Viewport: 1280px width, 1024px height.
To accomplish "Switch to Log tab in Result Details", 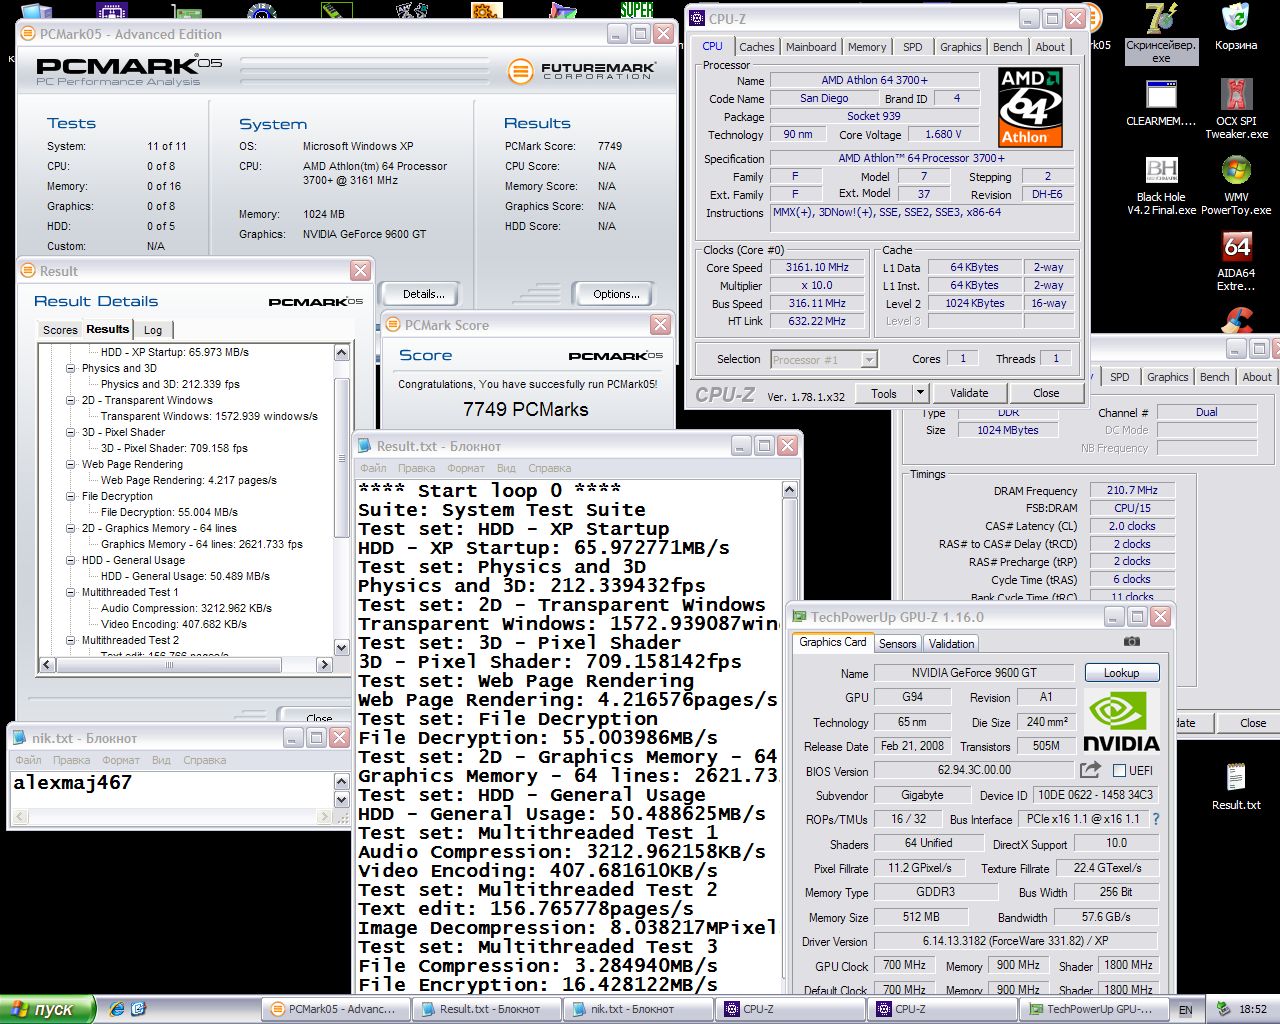I will 153,330.
